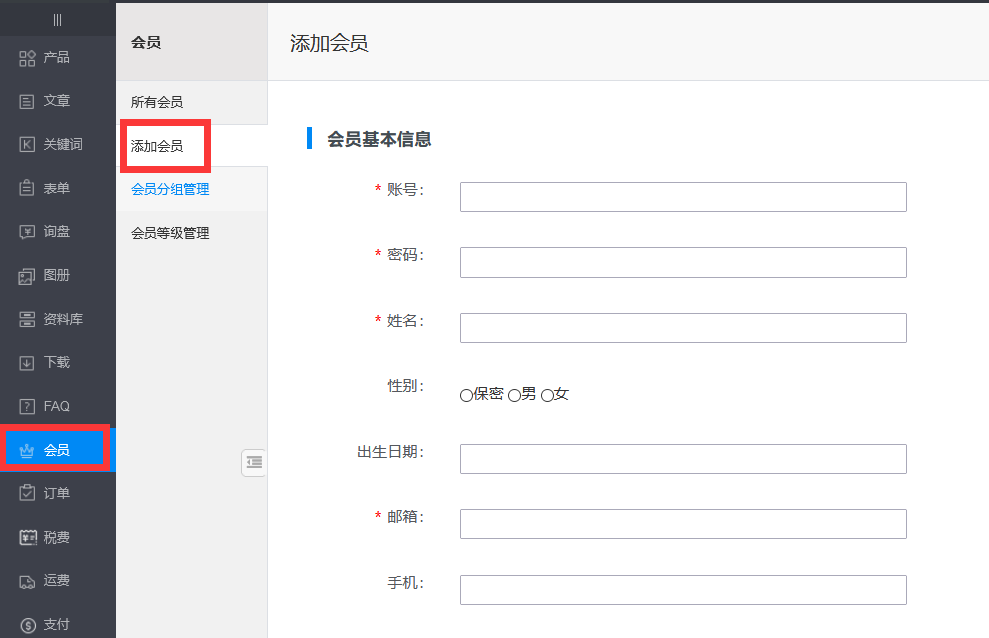Click the 添加会员 submenu link
Viewport: 989px width, 638px height.
tap(157, 146)
